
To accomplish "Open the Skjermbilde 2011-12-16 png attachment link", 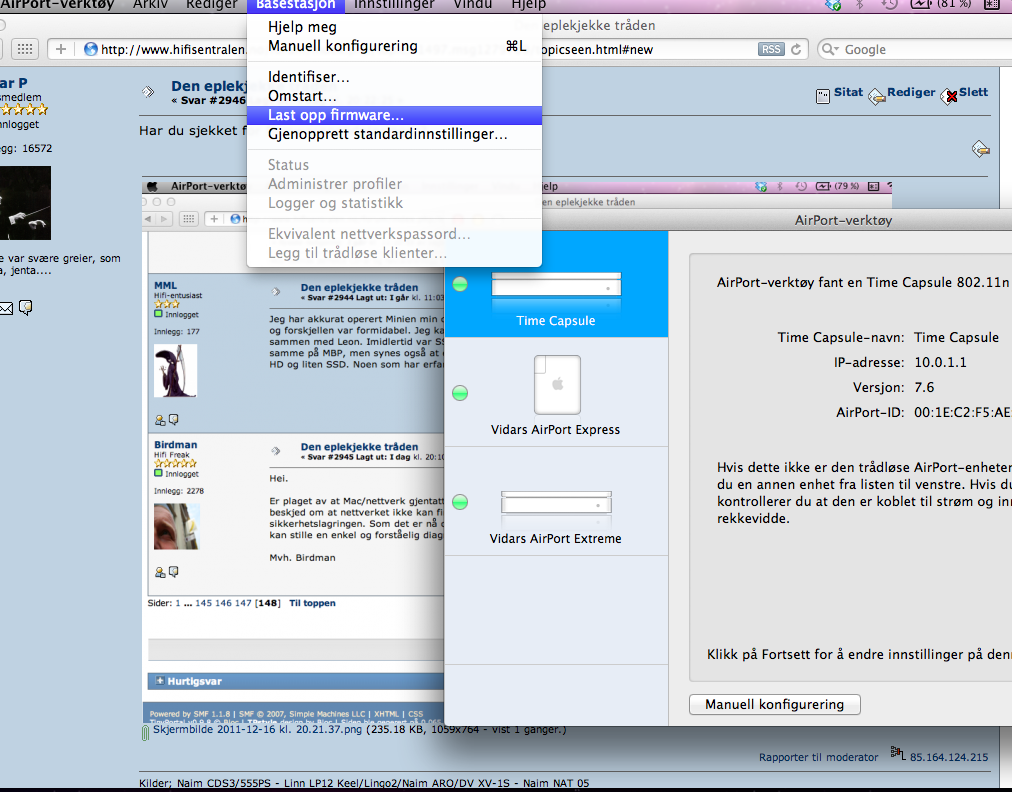I will (x=258, y=729).
